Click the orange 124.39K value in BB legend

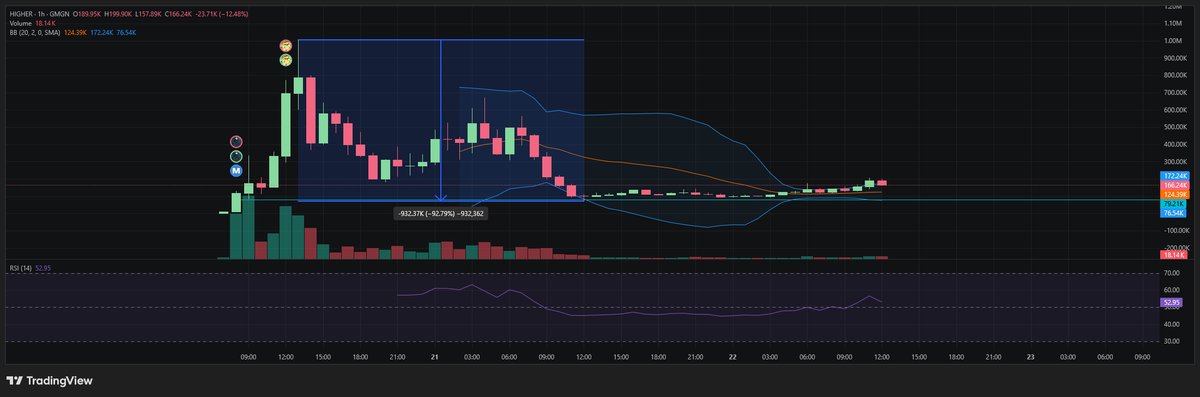(x=75, y=33)
